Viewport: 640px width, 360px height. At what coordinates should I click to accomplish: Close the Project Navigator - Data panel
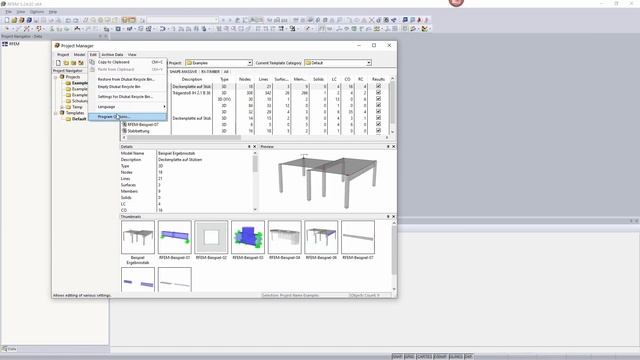coord(106,36)
